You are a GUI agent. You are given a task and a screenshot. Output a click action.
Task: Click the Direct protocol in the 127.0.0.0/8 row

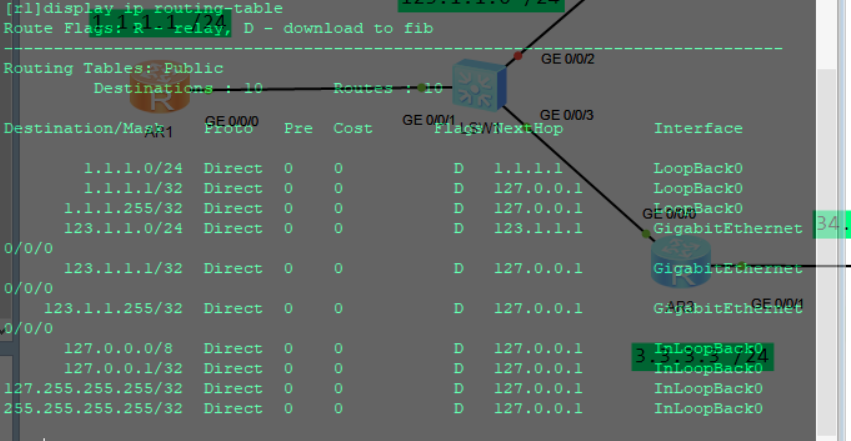[233, 349]
